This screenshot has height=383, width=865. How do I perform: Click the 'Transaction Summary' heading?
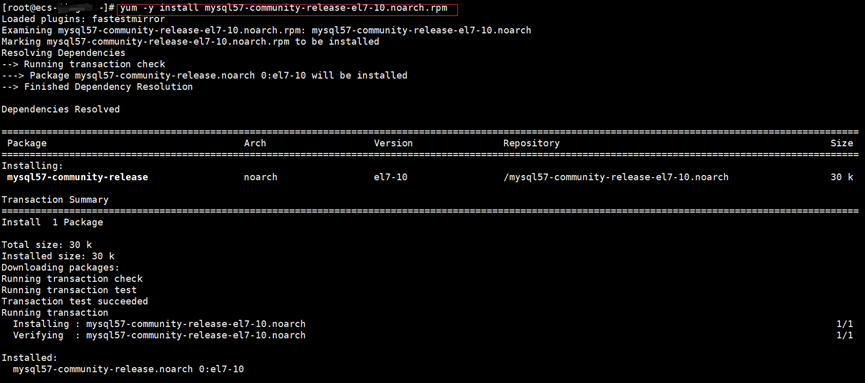point(55,200)
